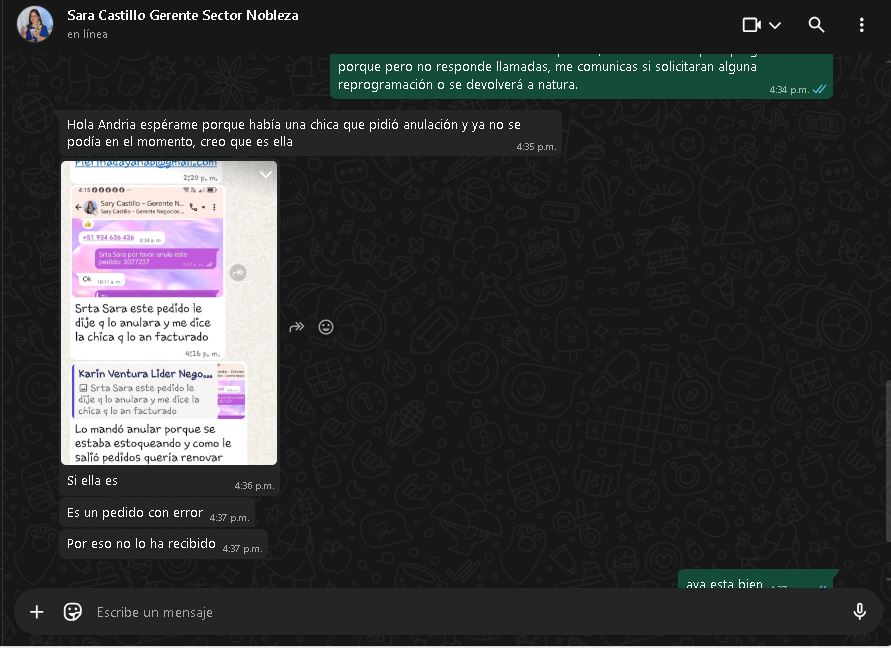Click the sent message 'aya esta bien'

[756, 580]
